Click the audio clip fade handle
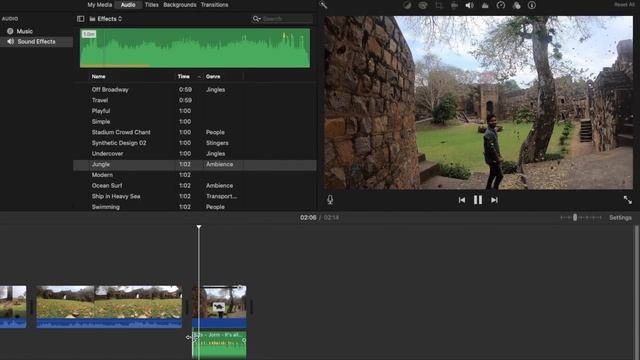Image resolution: width=640 pixels, height=360 pixels. coord(244,340)
